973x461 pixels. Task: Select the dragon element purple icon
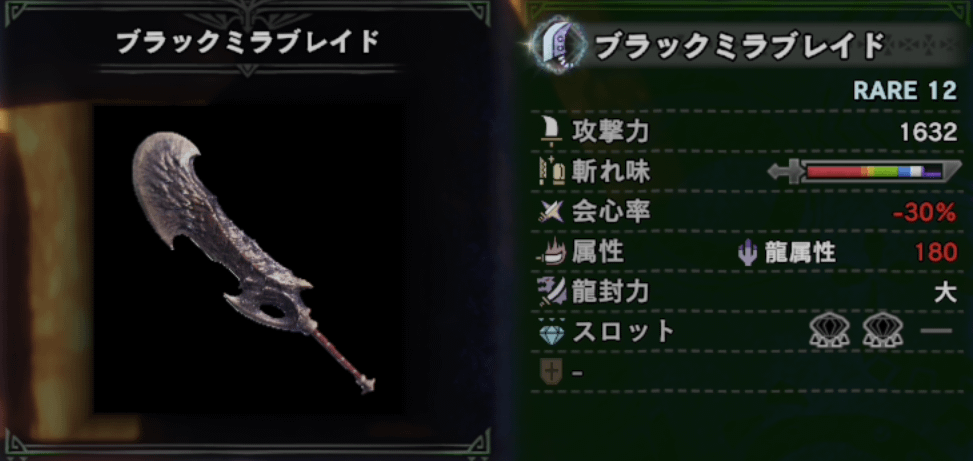pyautogui.click(x=748, y=253)
